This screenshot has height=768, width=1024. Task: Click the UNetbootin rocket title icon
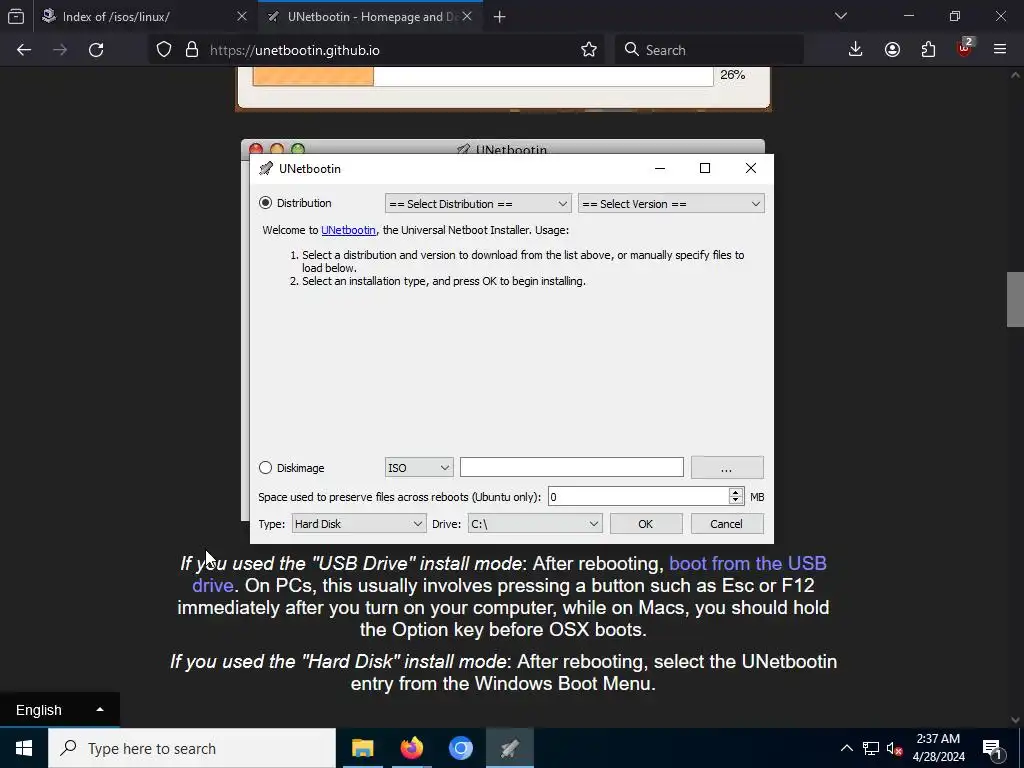click(266, 168)
